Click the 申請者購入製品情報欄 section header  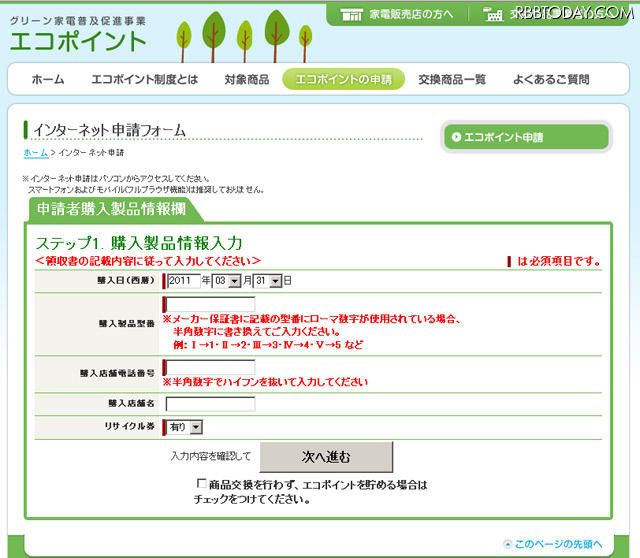[111, 209]
